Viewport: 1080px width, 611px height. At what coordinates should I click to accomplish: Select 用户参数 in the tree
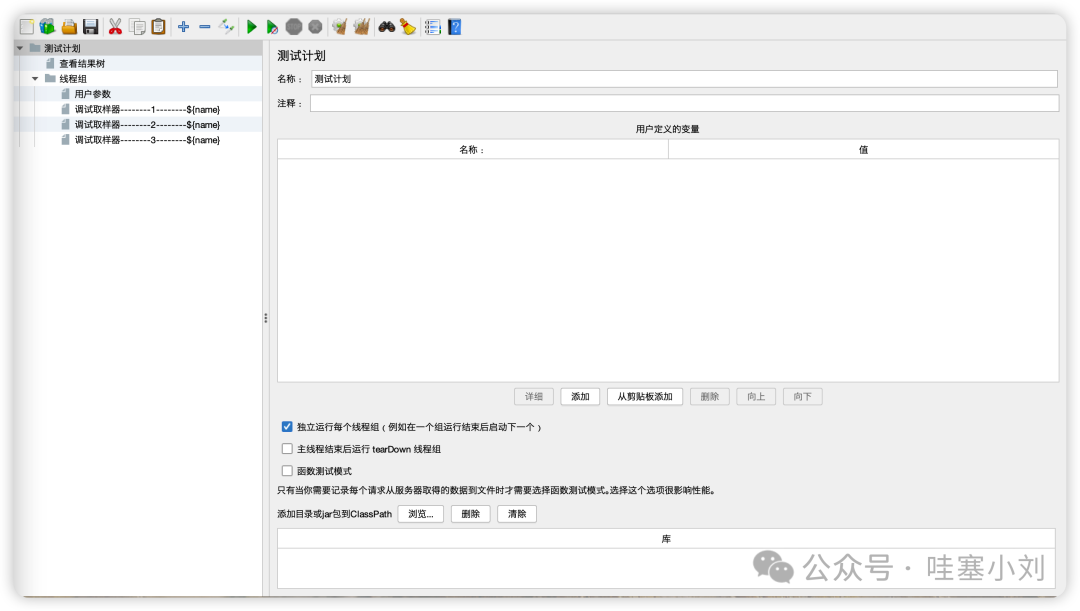pos(92,94)
